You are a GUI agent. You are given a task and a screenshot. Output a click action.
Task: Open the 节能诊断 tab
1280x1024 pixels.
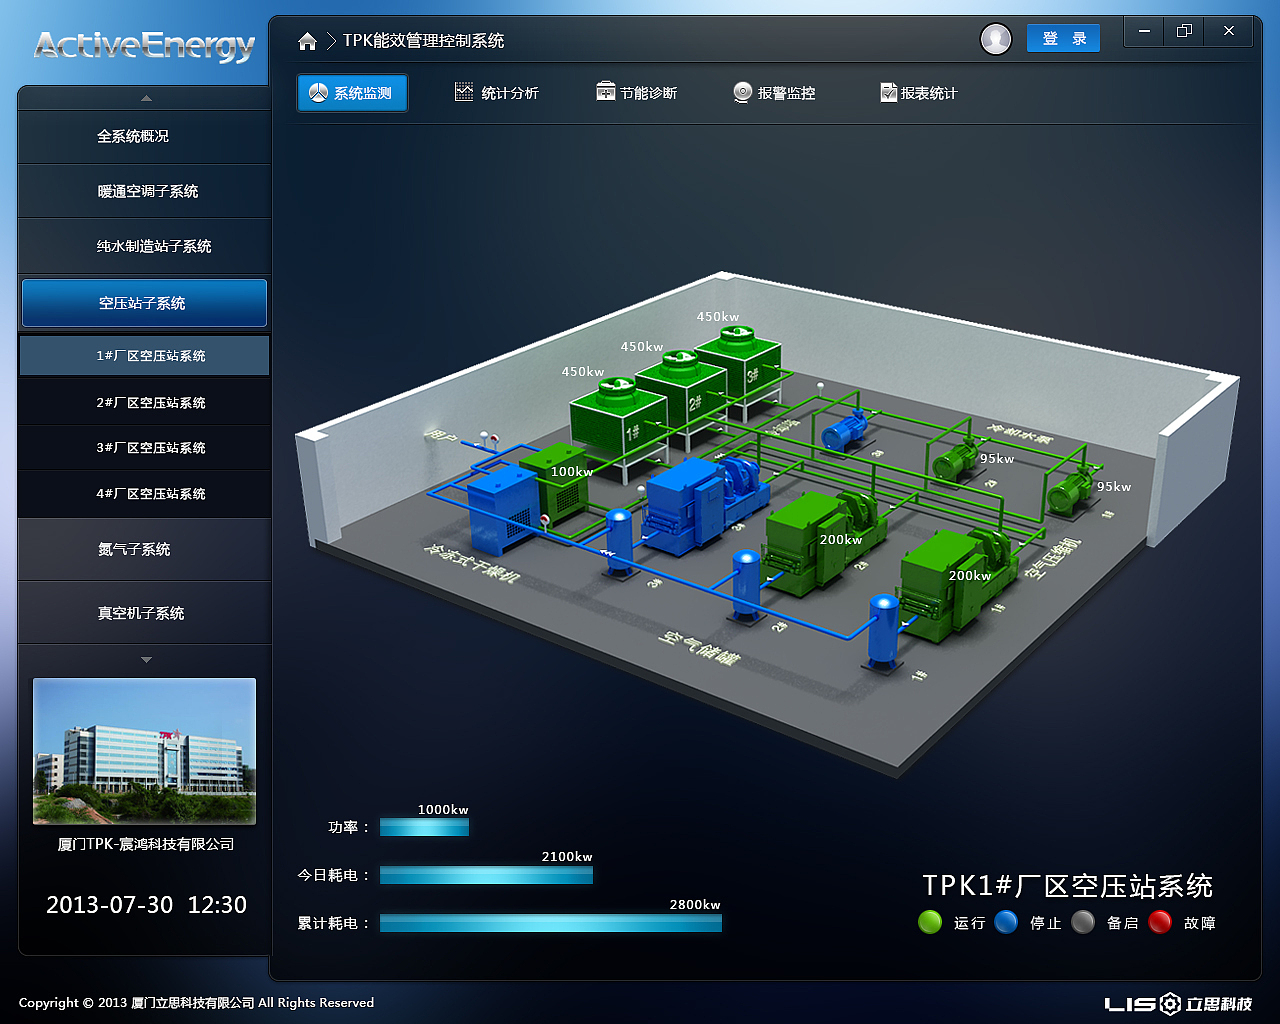click(636, 93)
